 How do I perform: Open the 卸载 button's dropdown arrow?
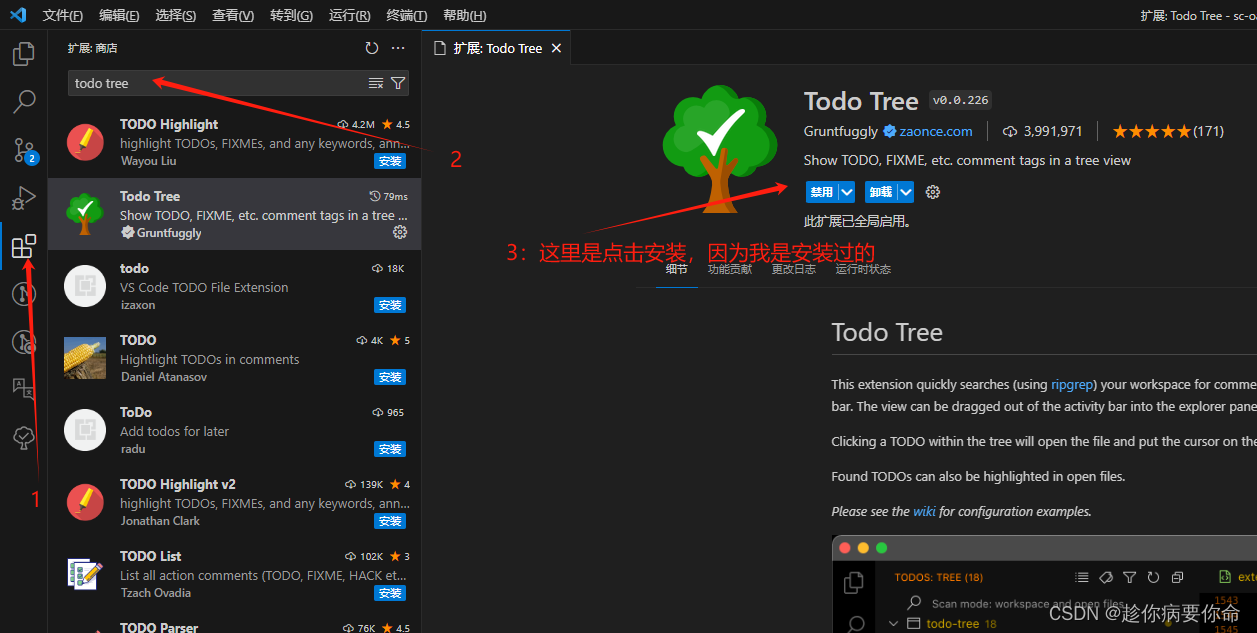(905, 191)
